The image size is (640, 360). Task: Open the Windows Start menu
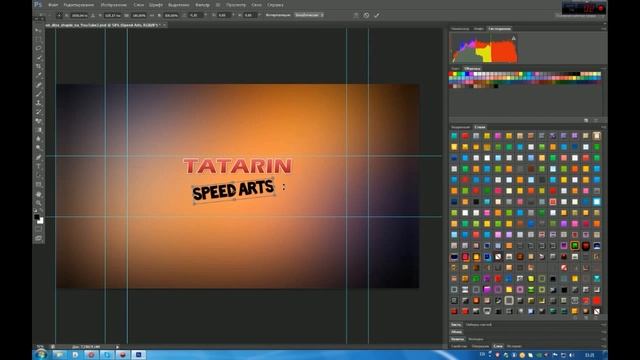(x=41, y=355)
